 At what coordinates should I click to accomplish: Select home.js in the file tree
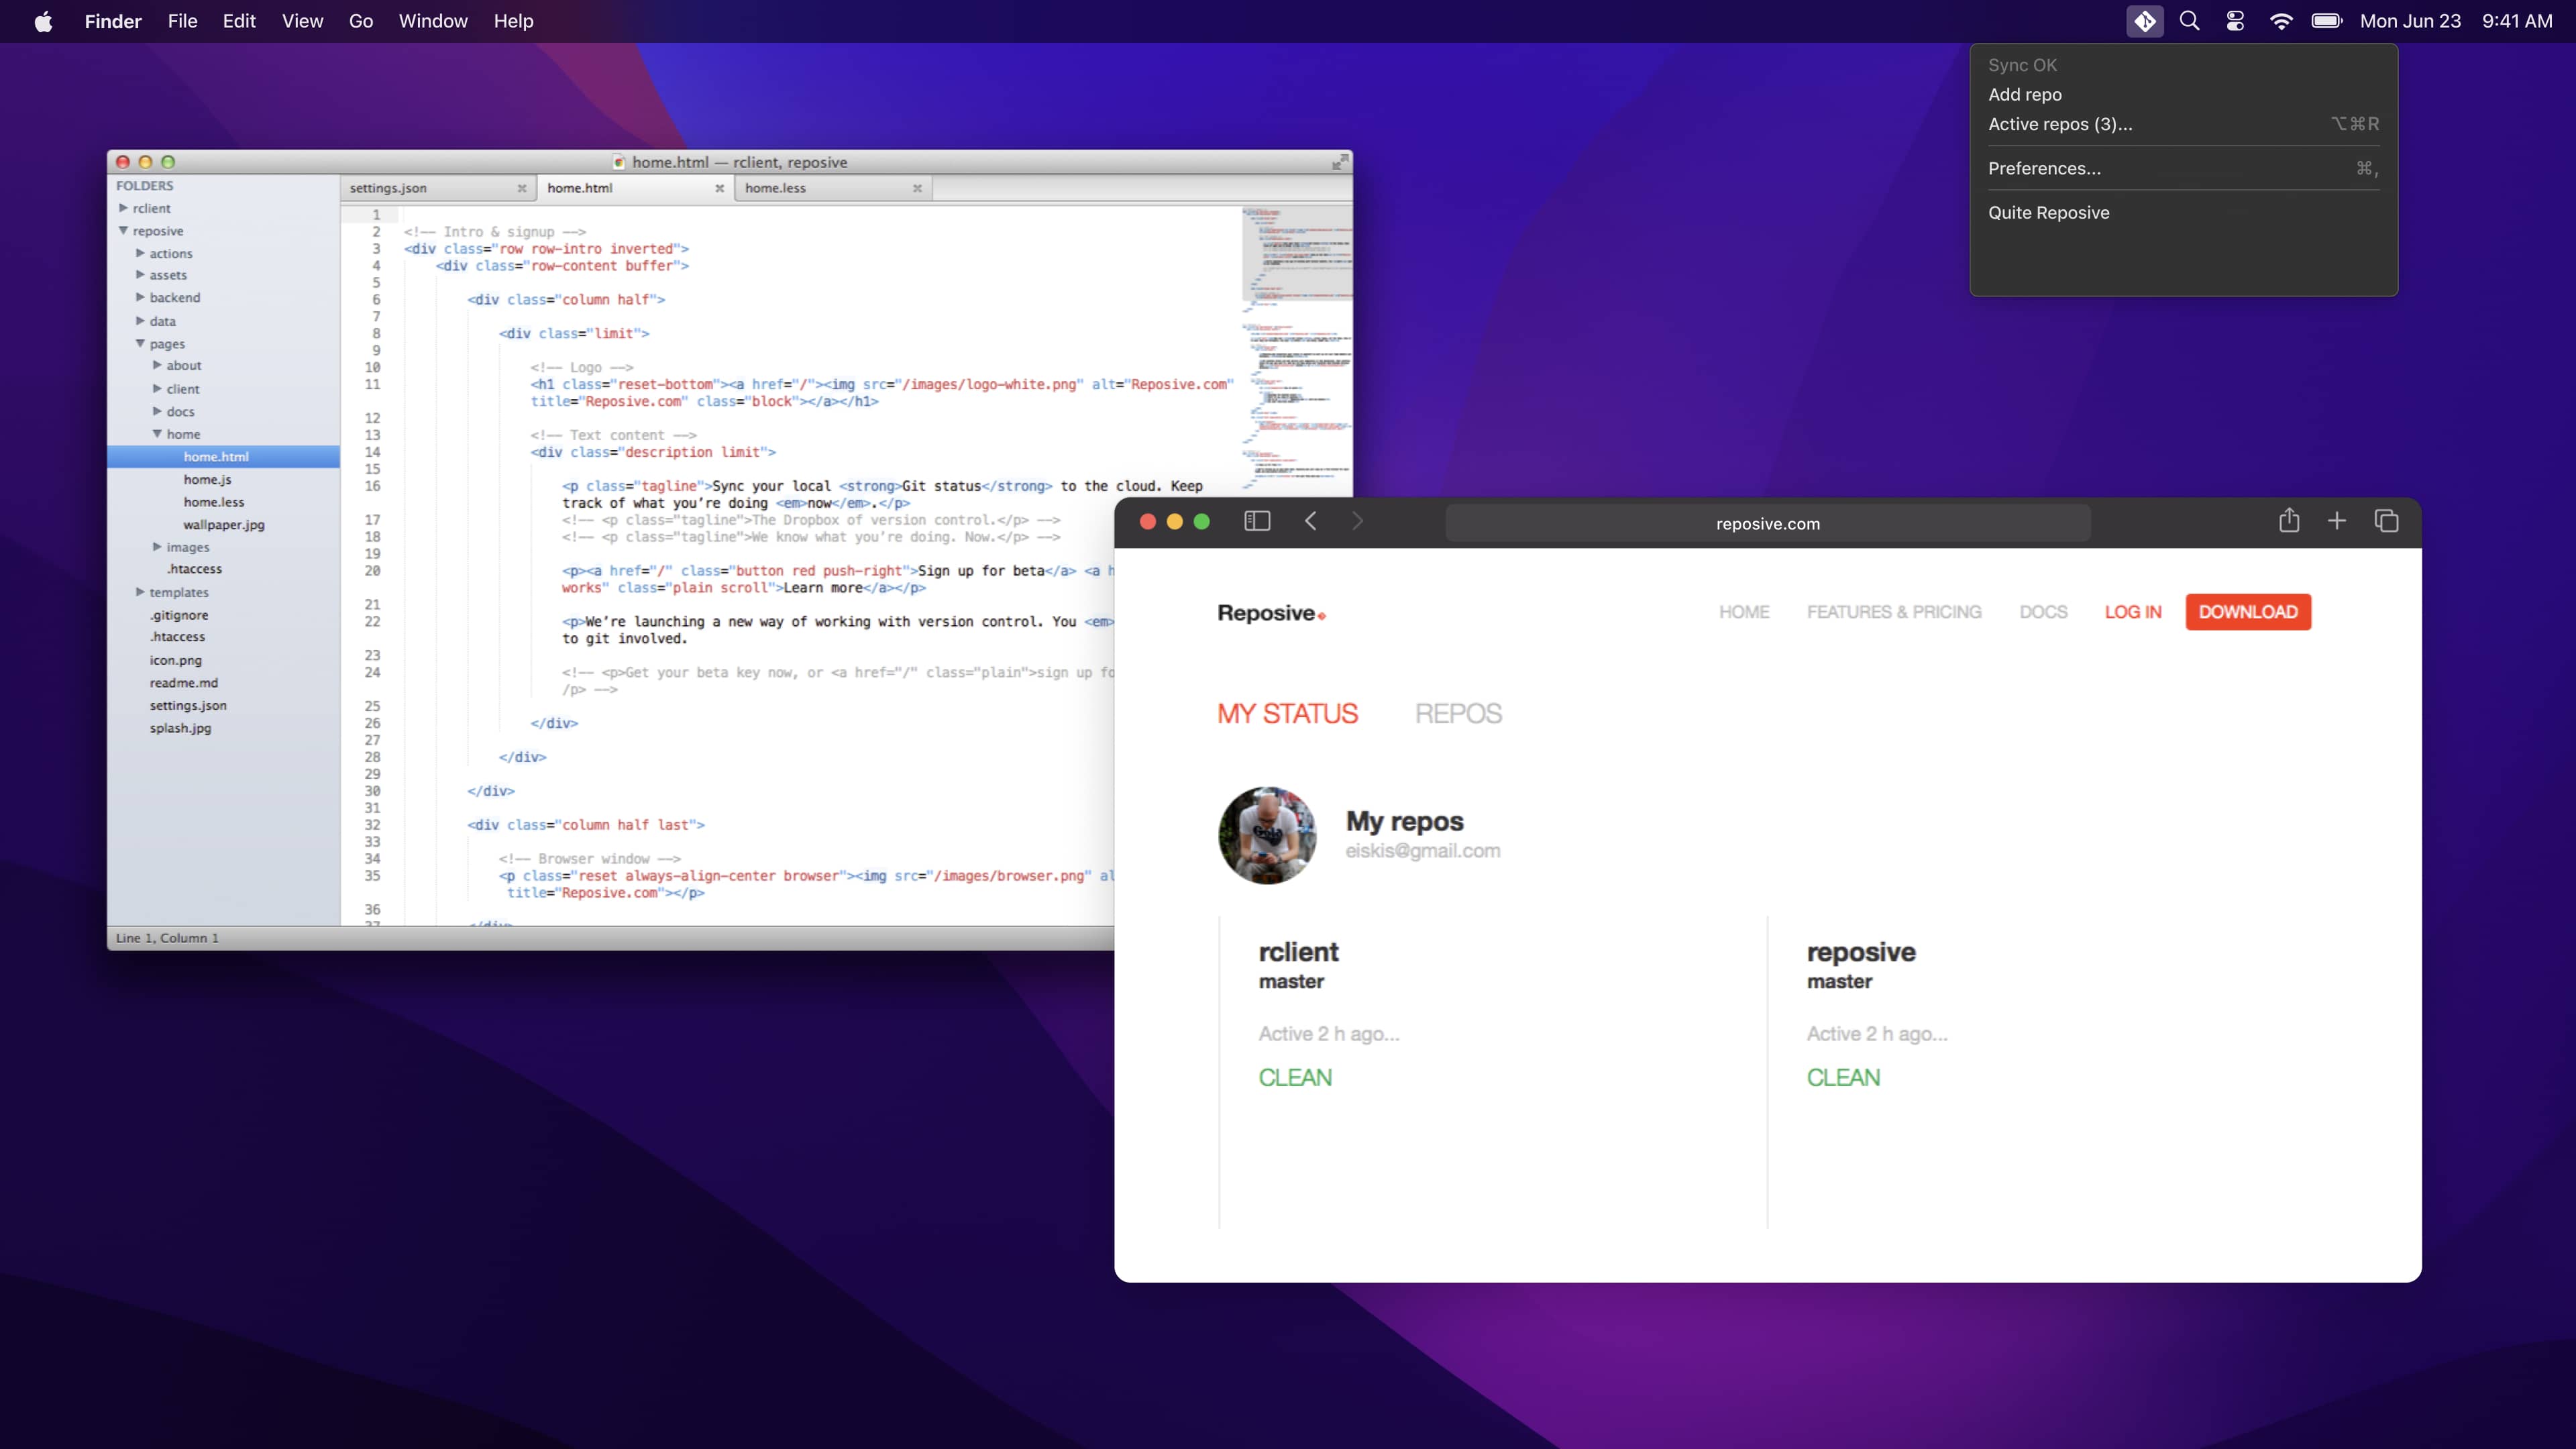coord(207,479)
